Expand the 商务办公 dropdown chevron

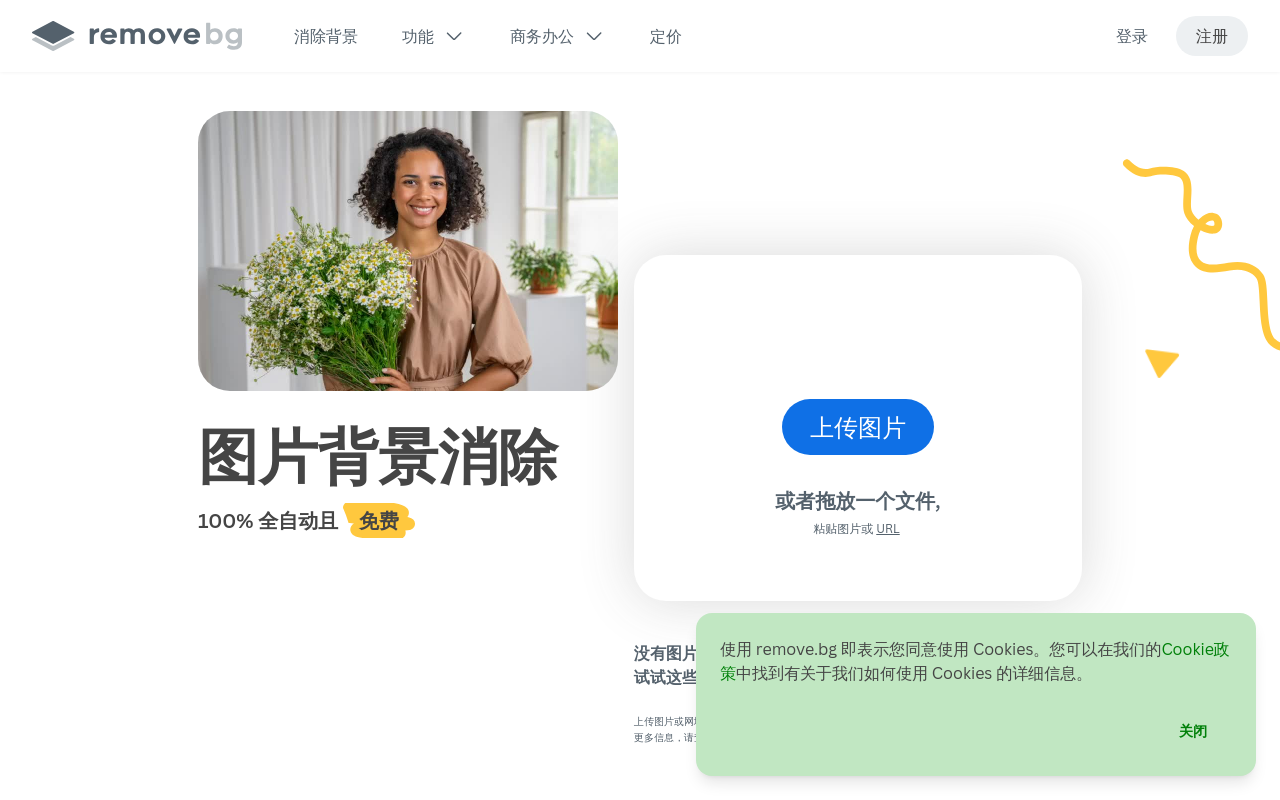pos(594,36)
